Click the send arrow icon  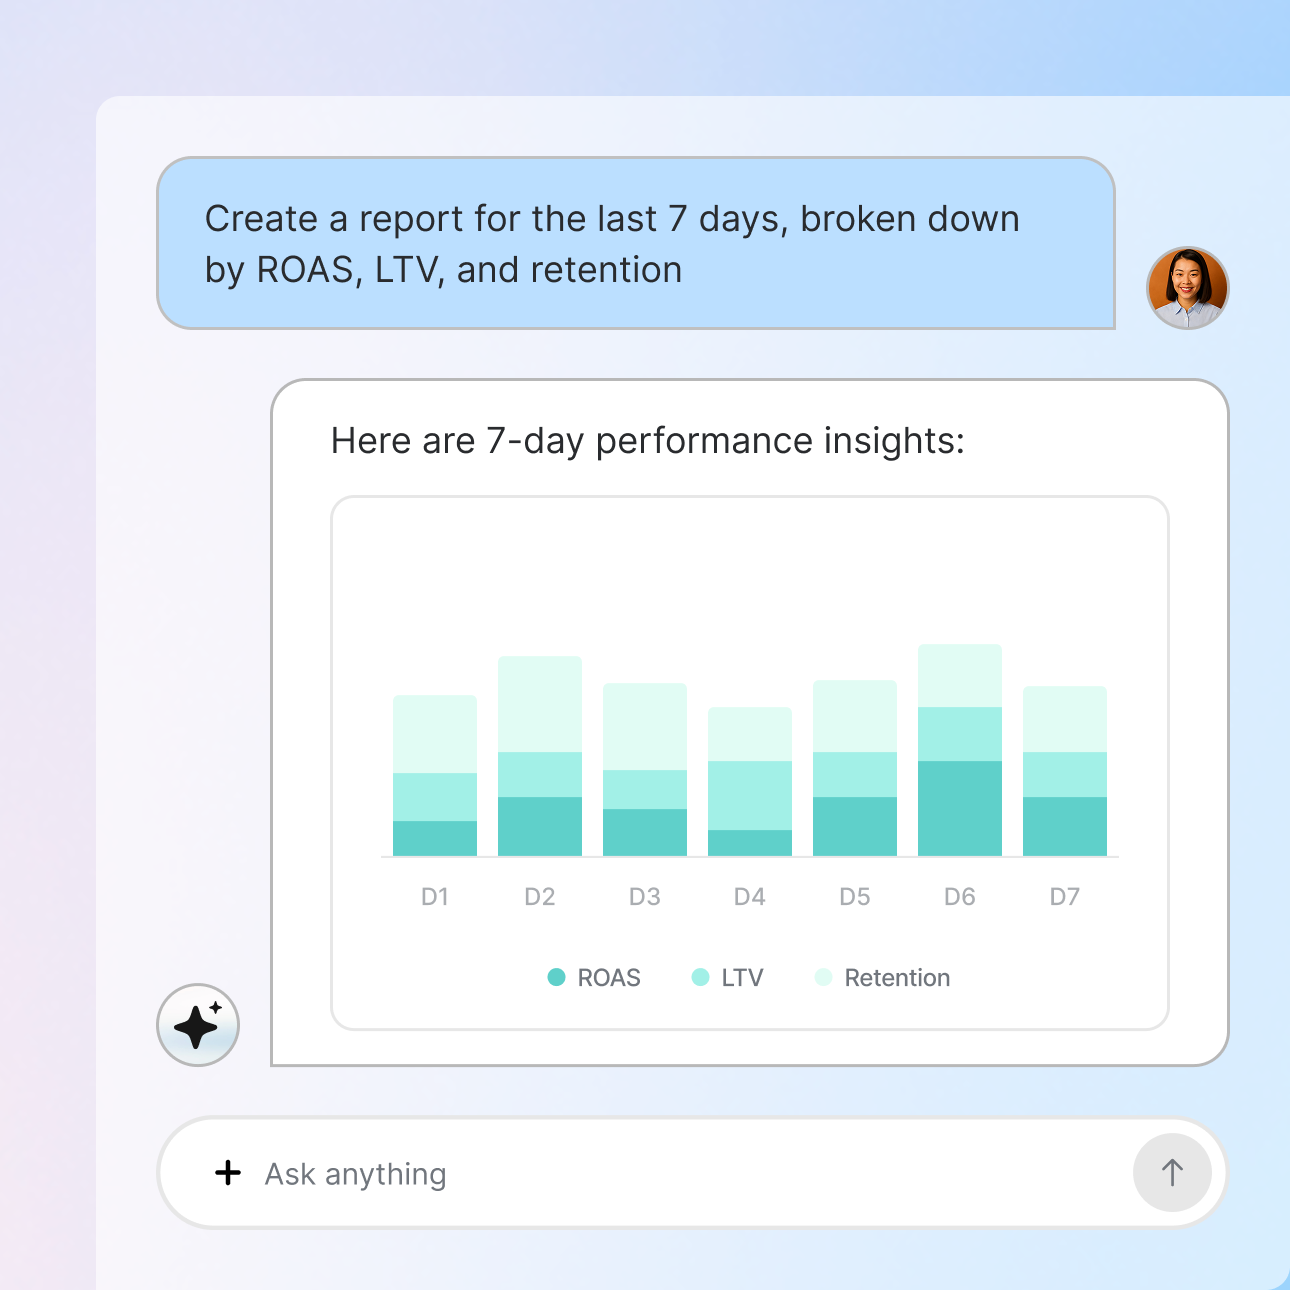[x=1172, y=1172]
